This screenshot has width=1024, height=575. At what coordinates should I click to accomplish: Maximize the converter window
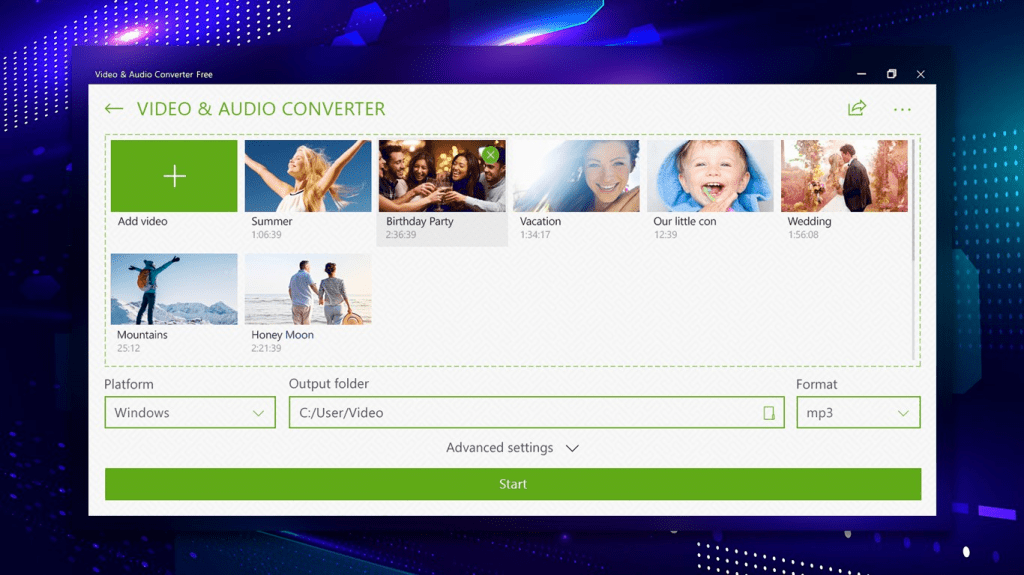[891, 74]
